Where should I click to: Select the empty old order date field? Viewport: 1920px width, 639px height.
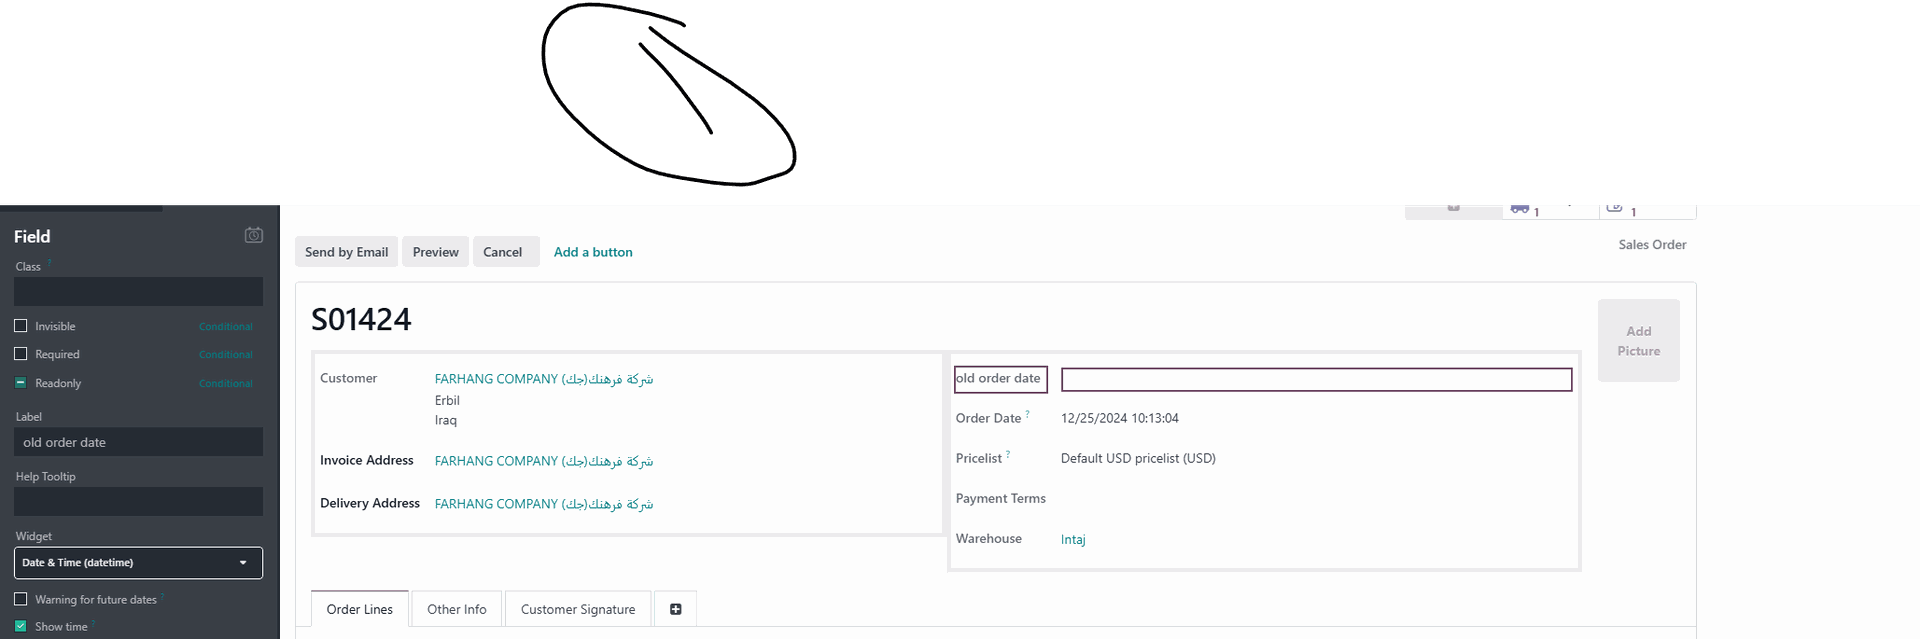[1316, 379]
